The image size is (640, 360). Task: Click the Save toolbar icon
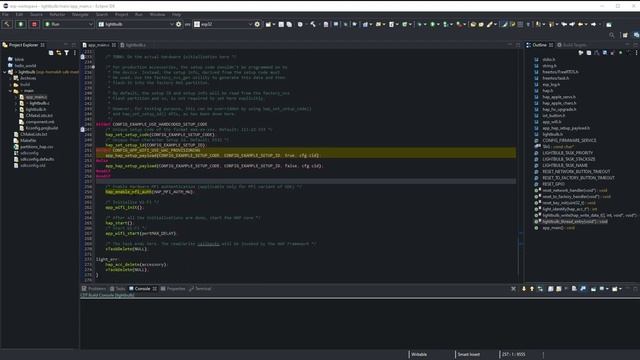click(281, 24)
